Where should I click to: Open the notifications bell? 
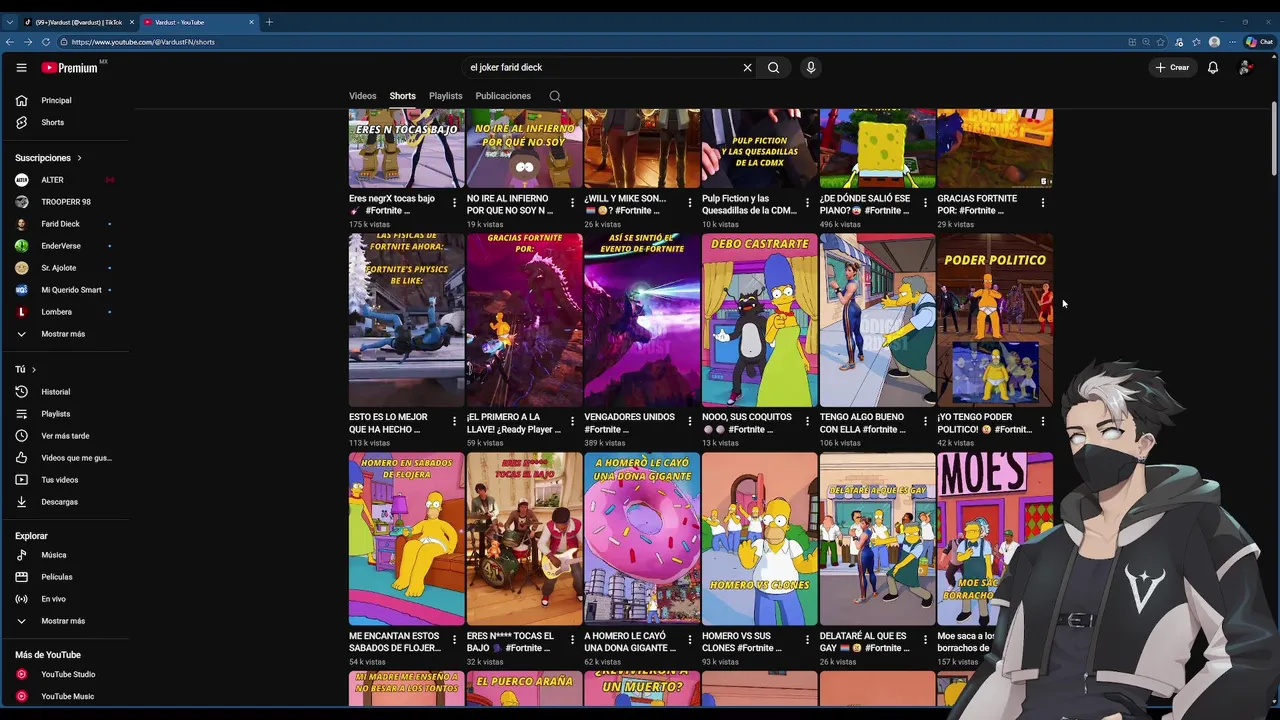[1212, 67]
